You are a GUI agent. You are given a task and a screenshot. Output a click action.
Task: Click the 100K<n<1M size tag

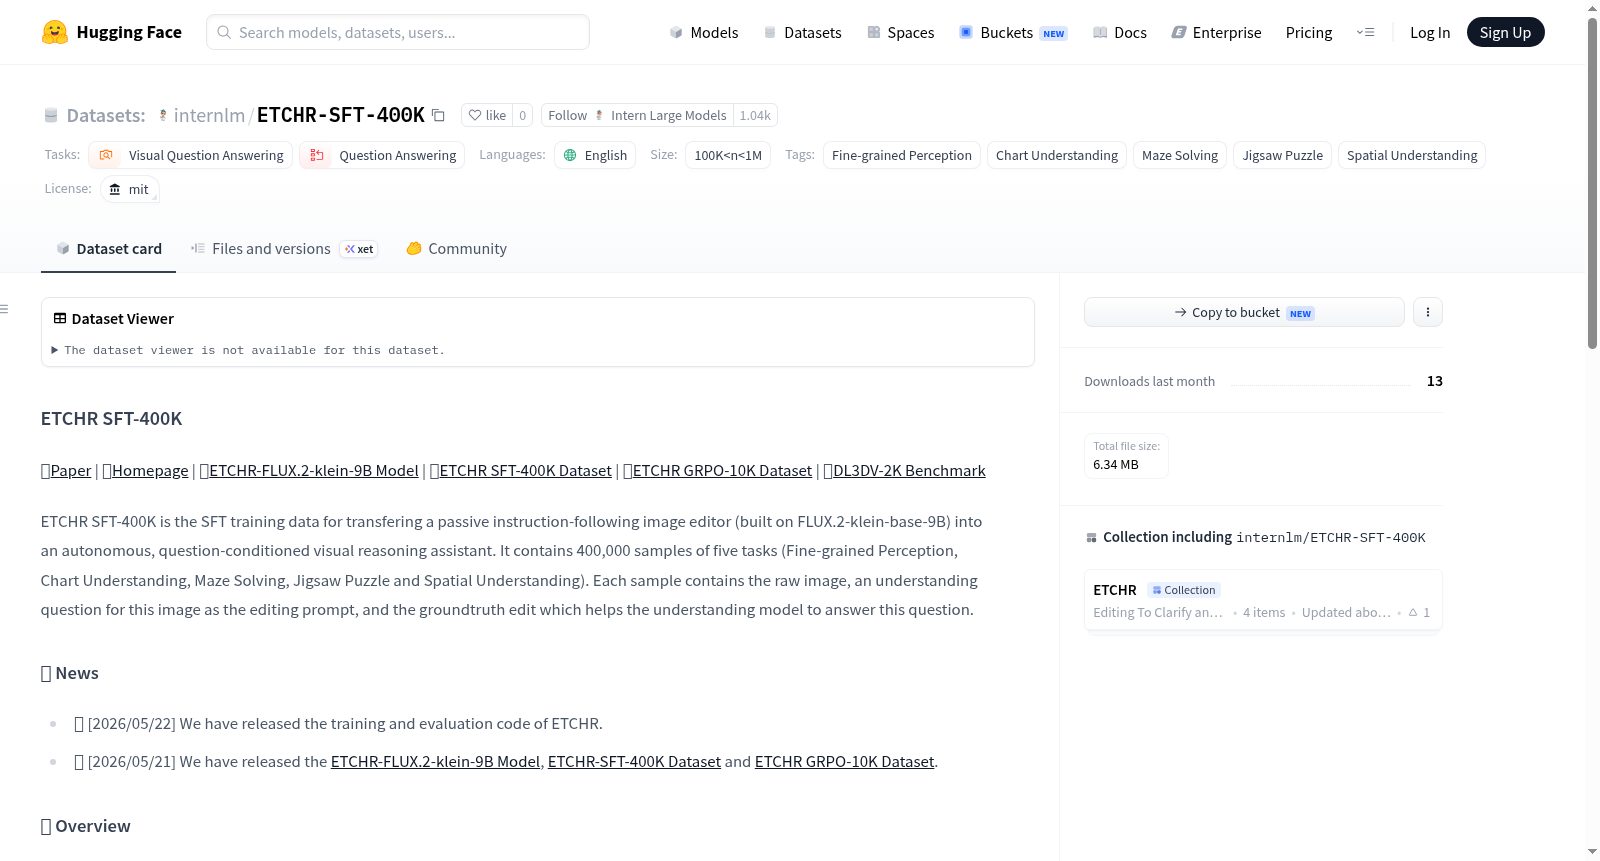click(x=728, y=155)
